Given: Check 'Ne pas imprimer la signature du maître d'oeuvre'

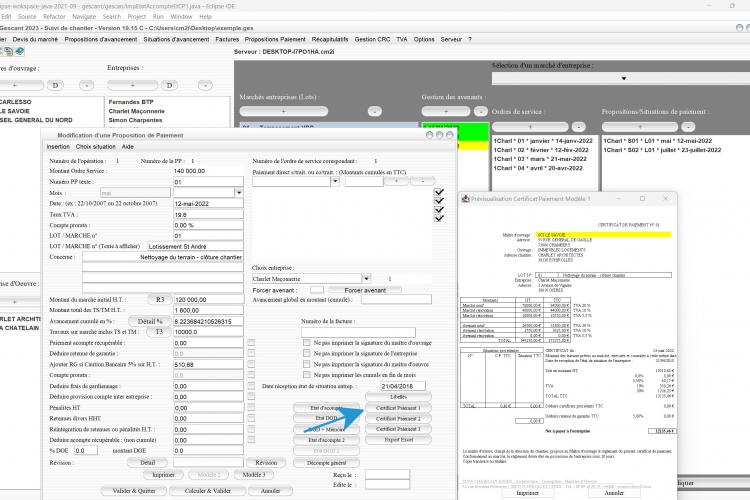Looking at the screenshot, I should coord(307,364).
